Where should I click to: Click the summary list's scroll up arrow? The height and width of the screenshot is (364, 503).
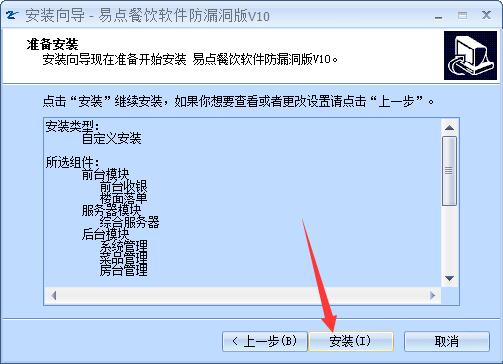click(449, 128)
